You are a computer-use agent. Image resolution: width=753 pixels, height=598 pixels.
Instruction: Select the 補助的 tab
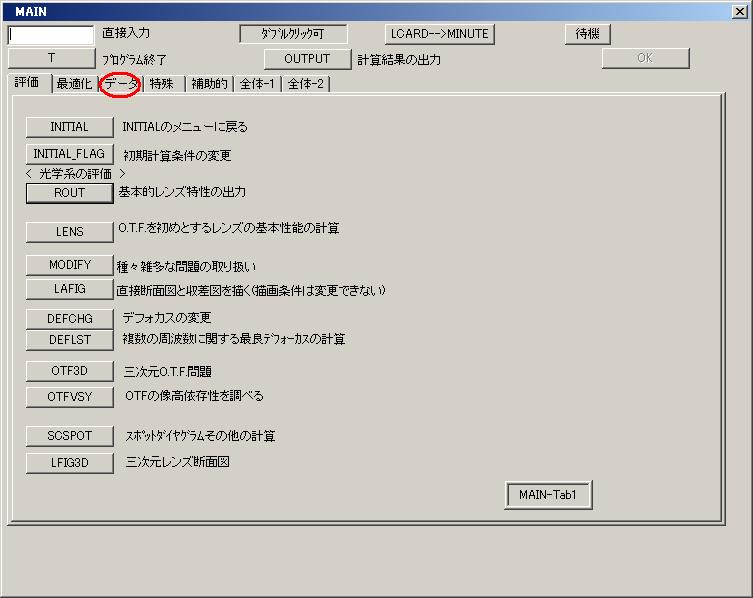pyautogui.click(x=209, y=84)
